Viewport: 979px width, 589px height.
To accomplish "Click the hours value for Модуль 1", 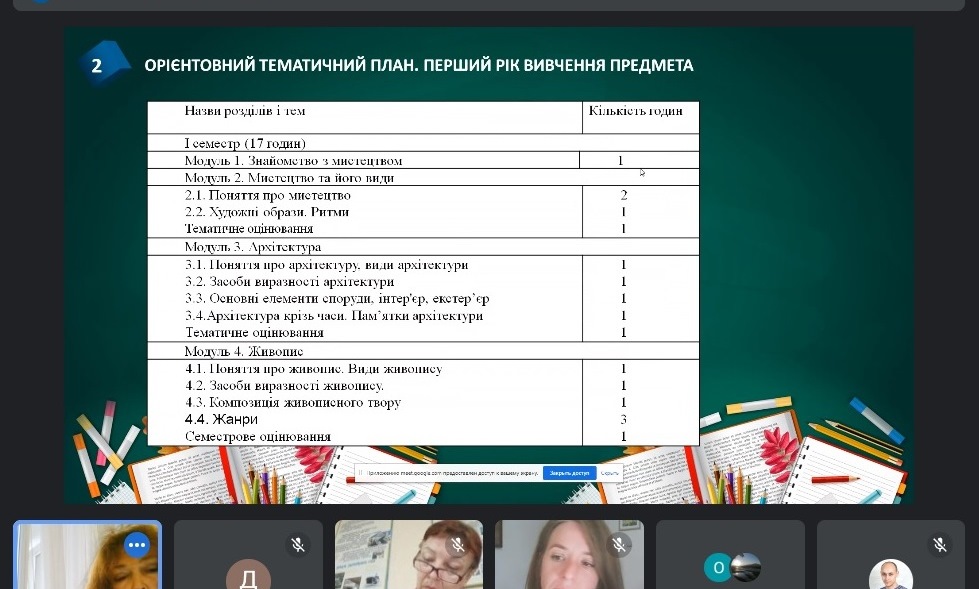I will 621,161.
